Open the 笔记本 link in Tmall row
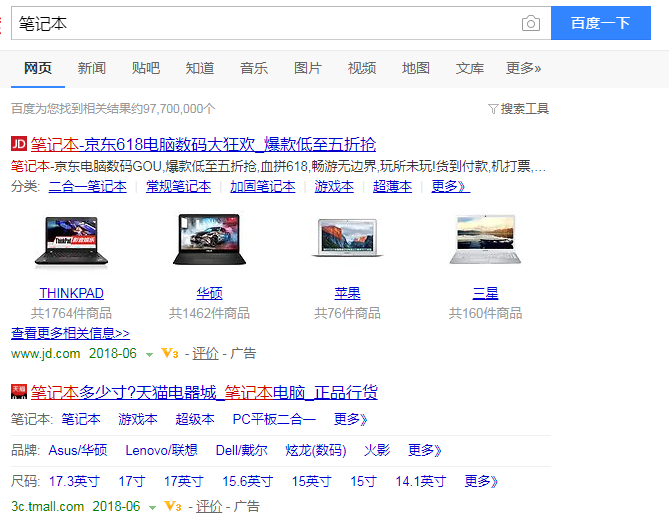This screenshot has height=517, width=669. pyautogui.click(x=81, y=419)
